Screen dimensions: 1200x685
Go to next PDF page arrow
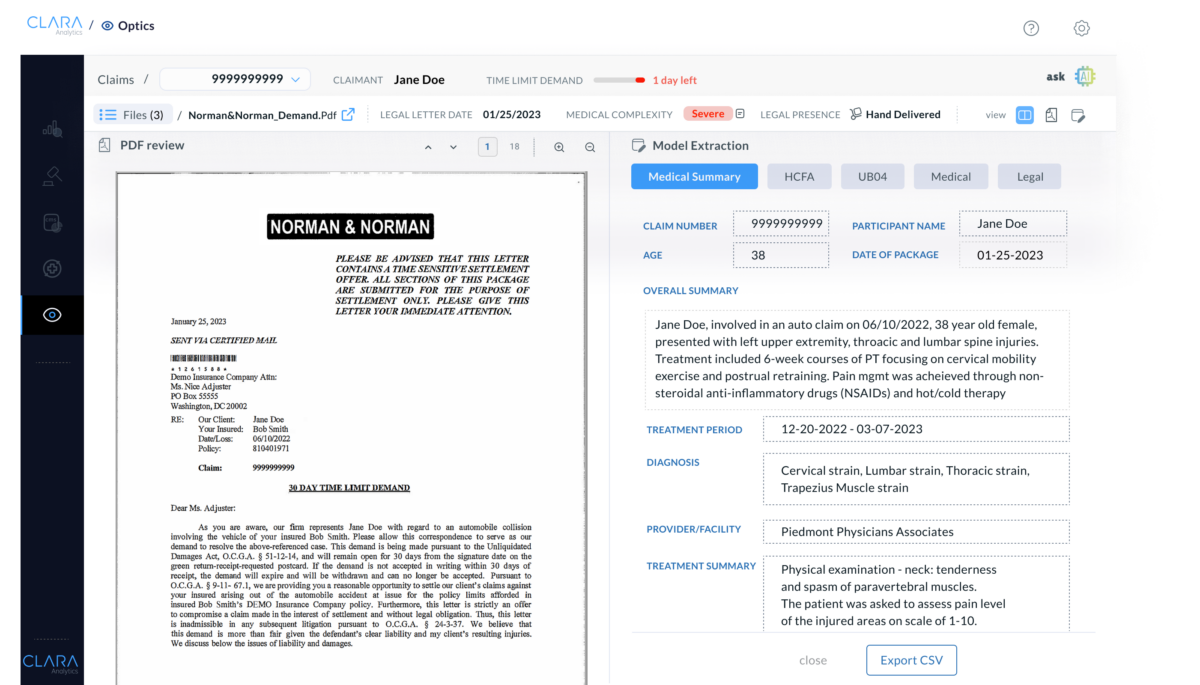click(x=453, y=147)
